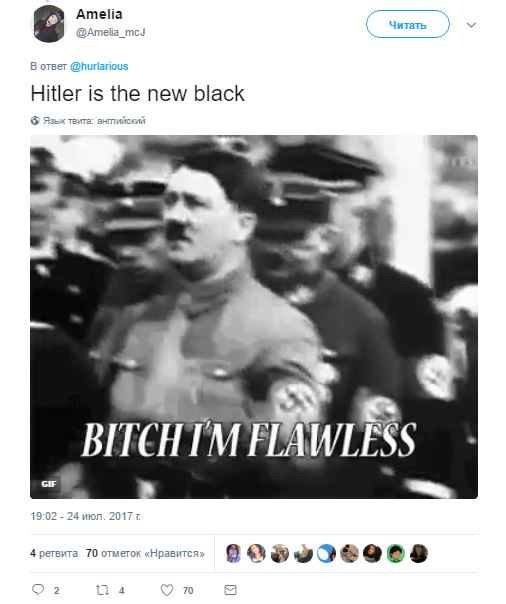This screenshot has width=506, height=604.
Task: Click the globe icon beside tweet language
Action: (x=35, y=121)
